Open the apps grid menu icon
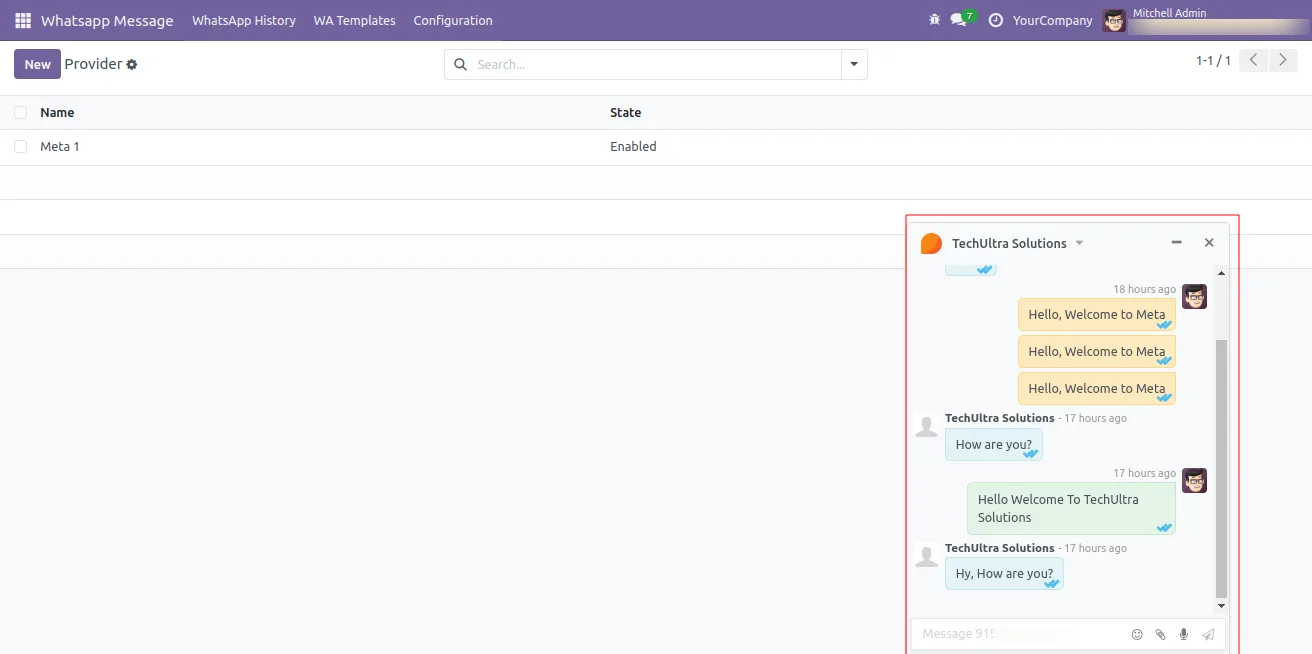 [23, 20]
